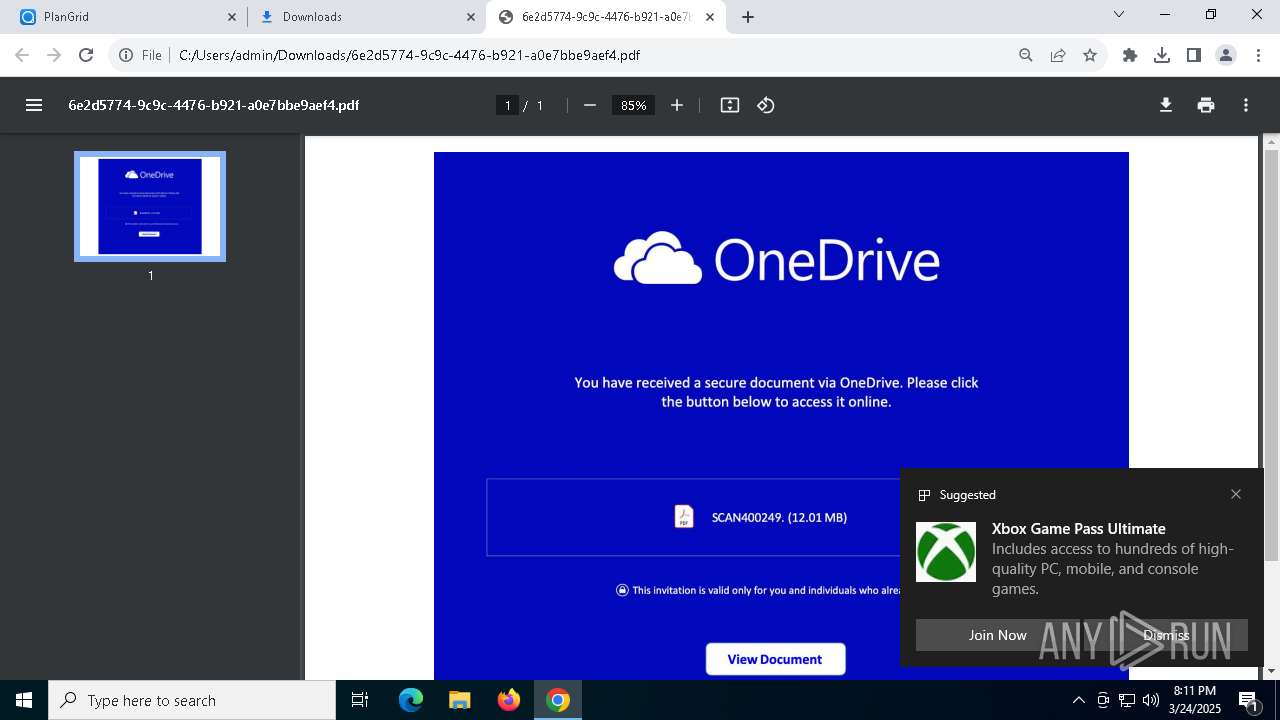Open Task View on taskbar

pyautogui.click(x=360, y=700)
